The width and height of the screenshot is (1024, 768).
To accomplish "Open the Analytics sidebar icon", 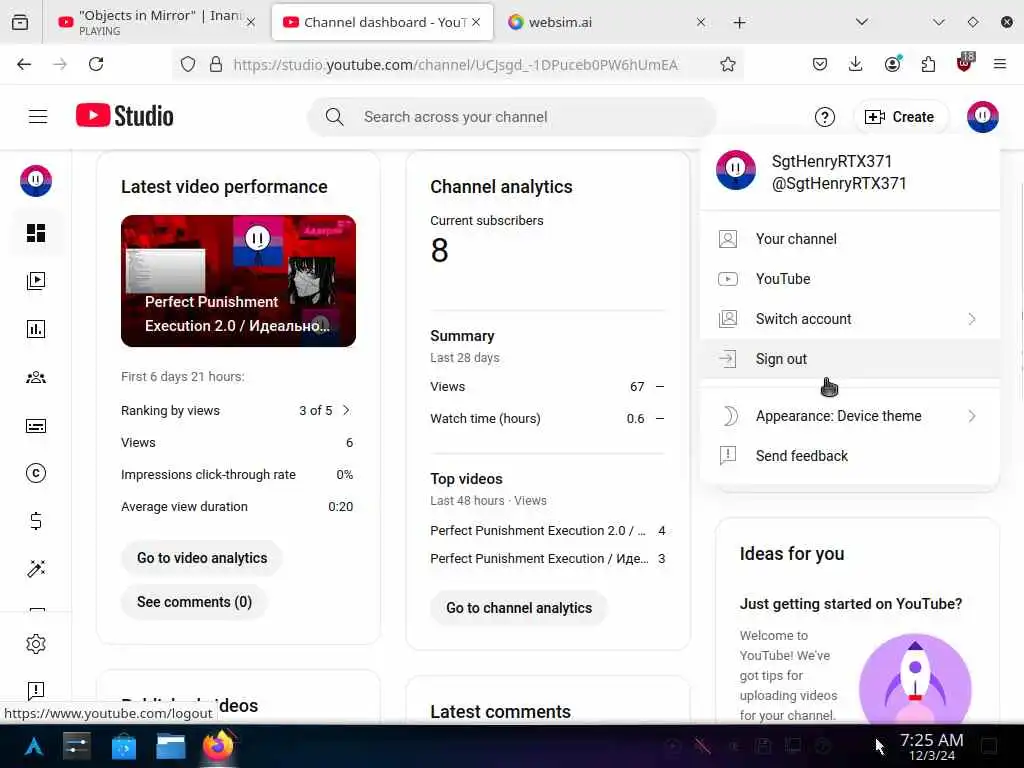I will coord(36,329).
